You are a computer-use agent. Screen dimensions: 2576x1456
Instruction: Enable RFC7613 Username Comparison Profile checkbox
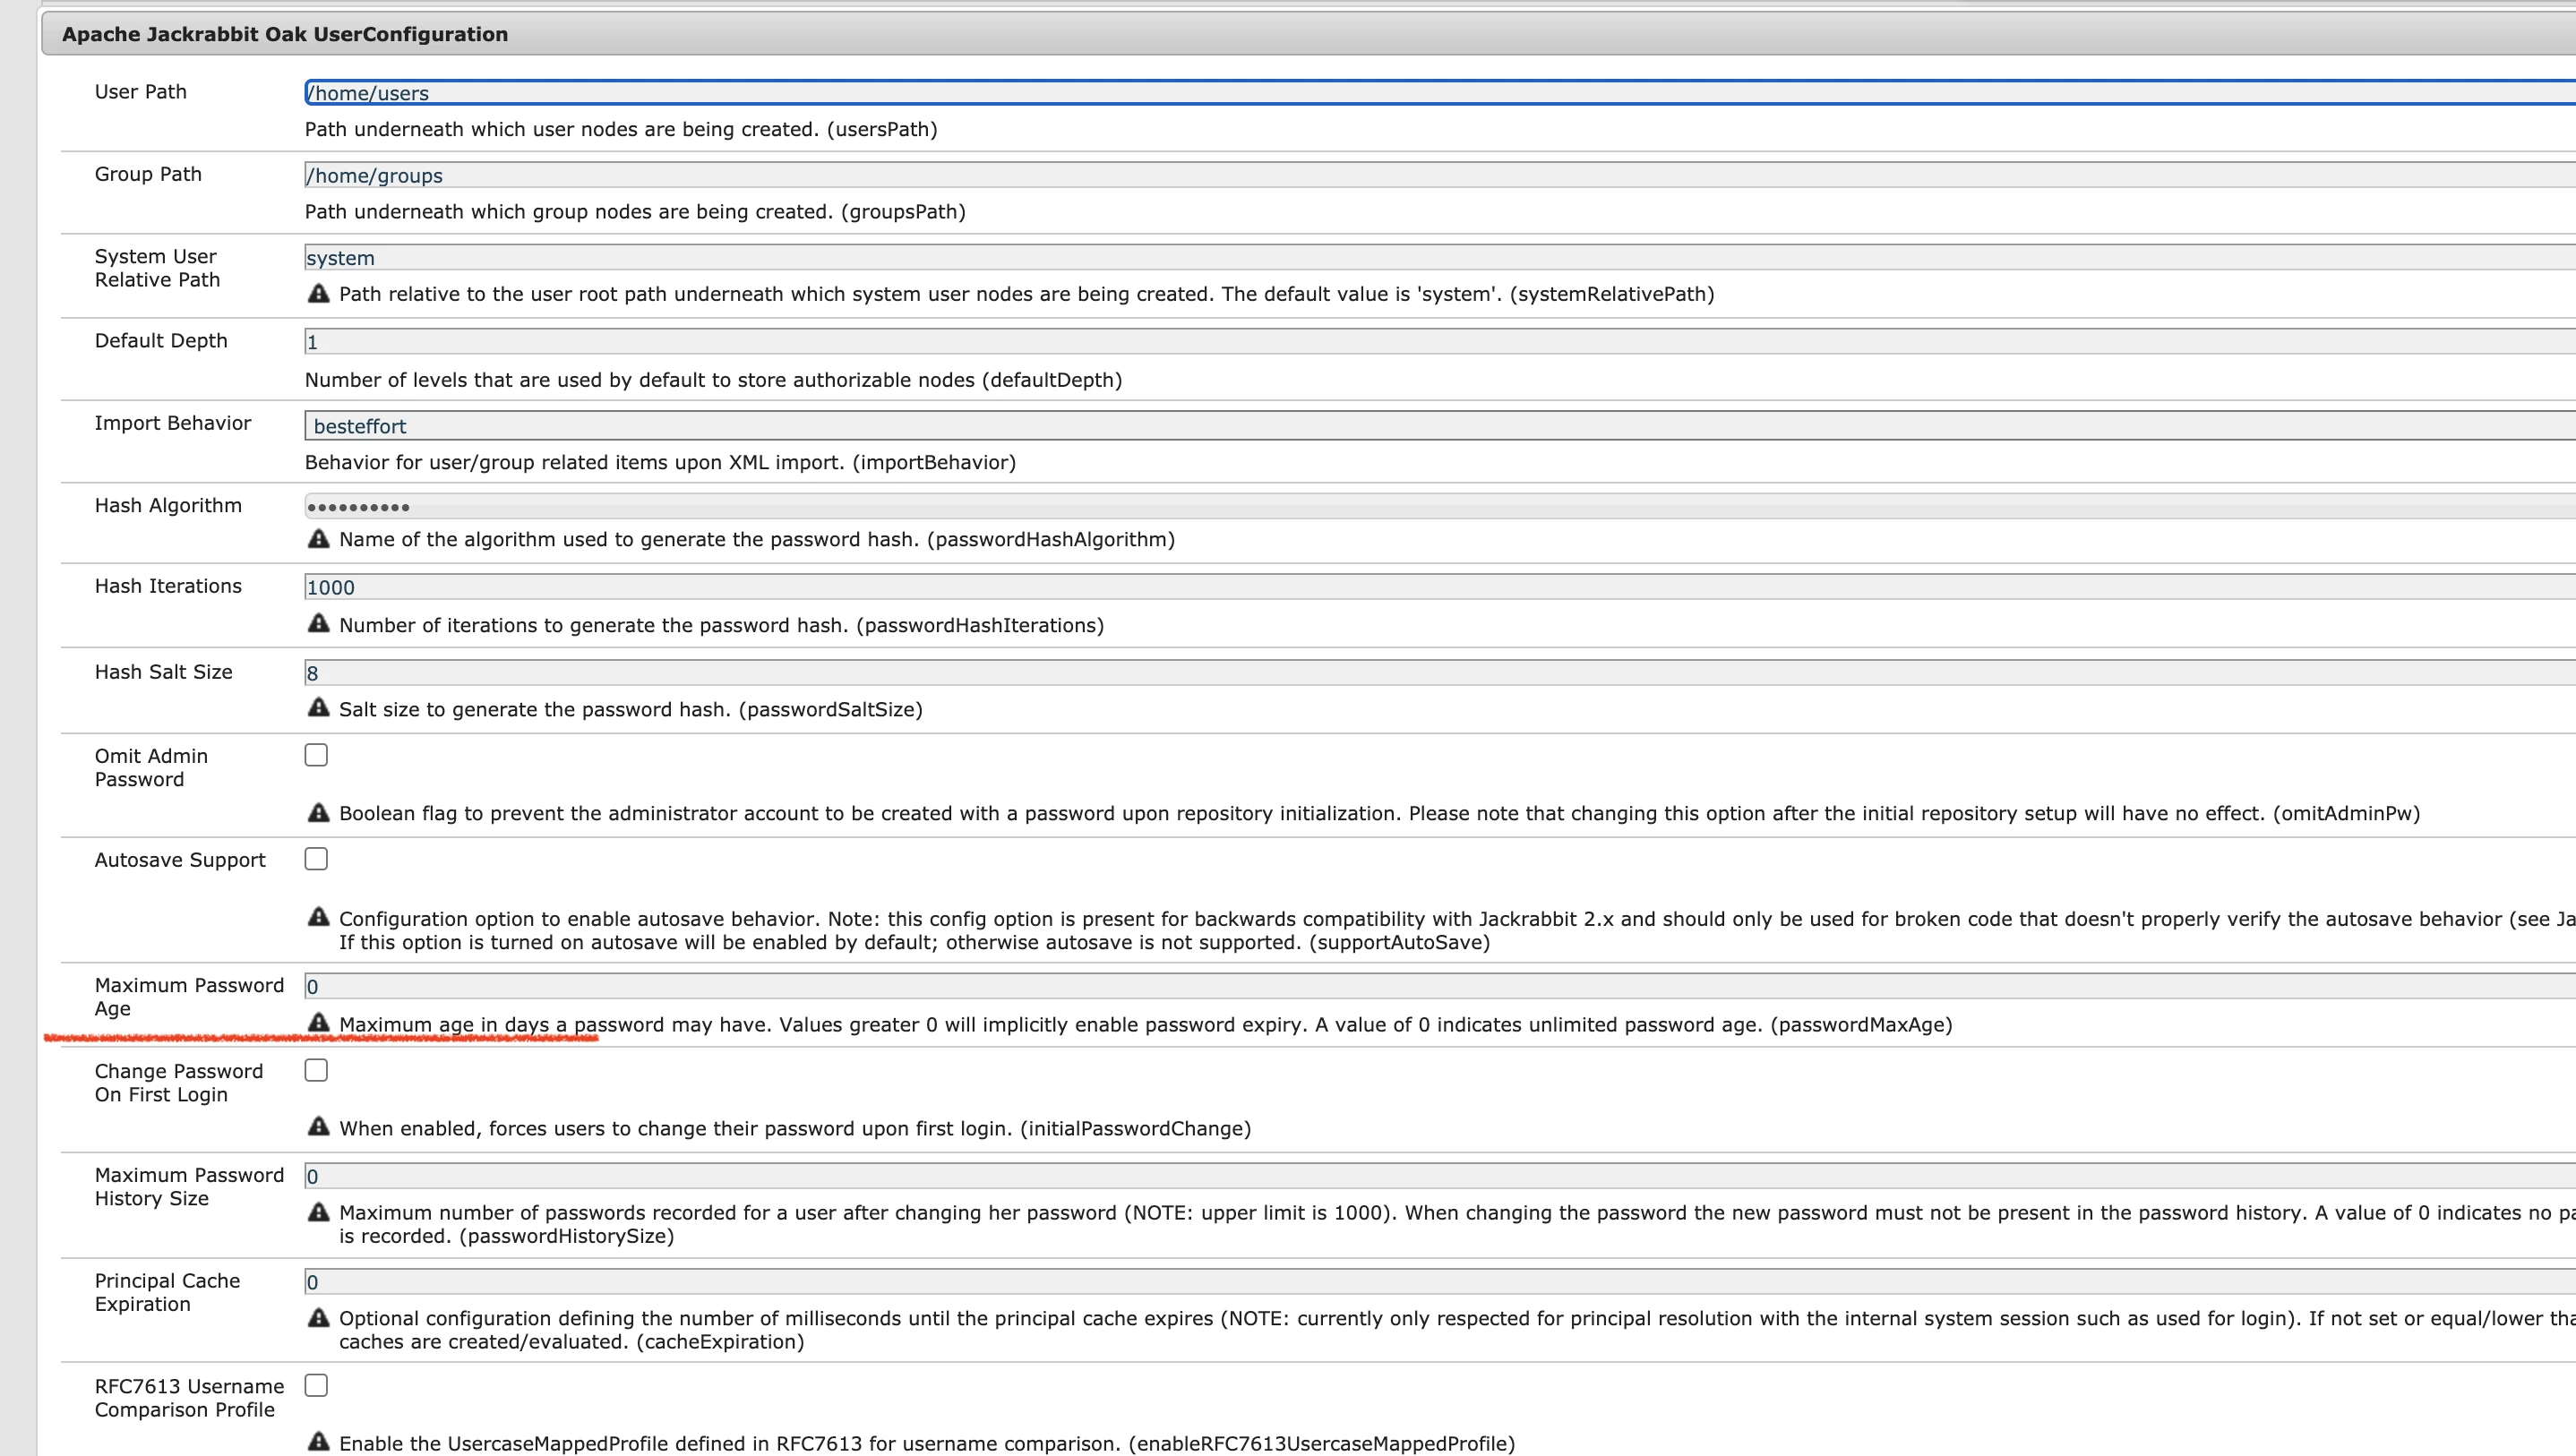pyautogui.click(x=316, y=1385)
